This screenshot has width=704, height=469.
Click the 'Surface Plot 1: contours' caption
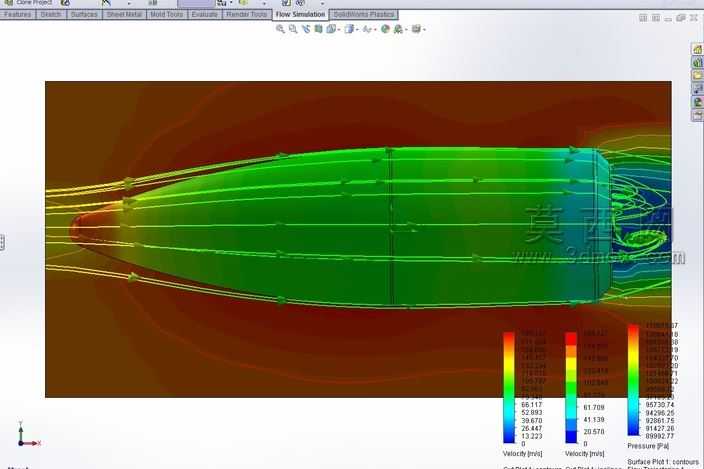[x=663, y=462]
